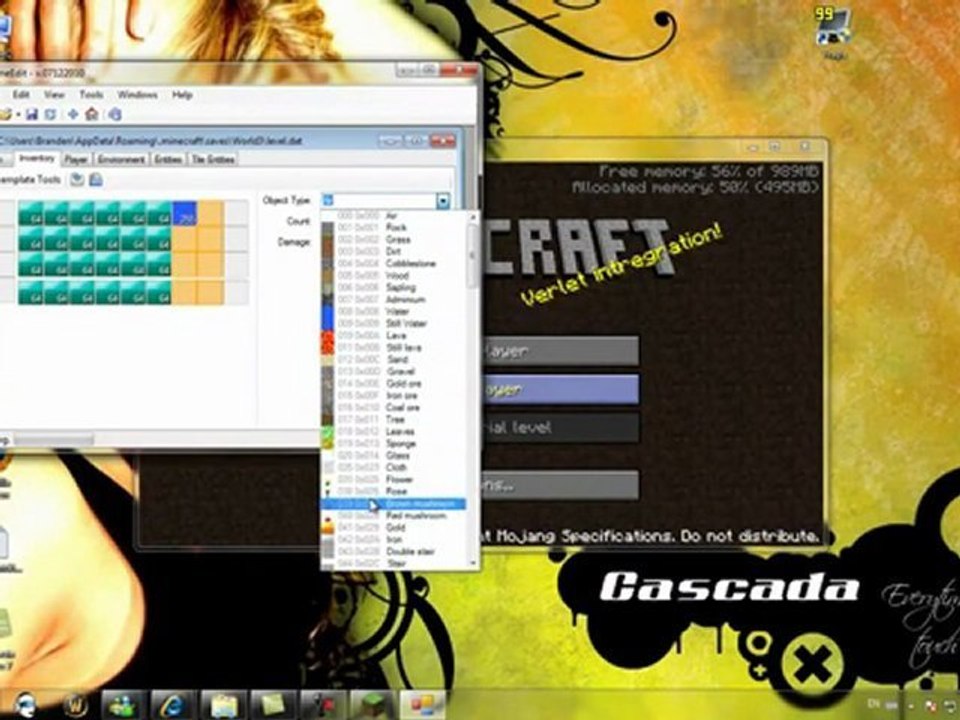Select Tree in the object list
This screenshot has width=960, height=720.
pyautogui.click(x=394, y=419)
